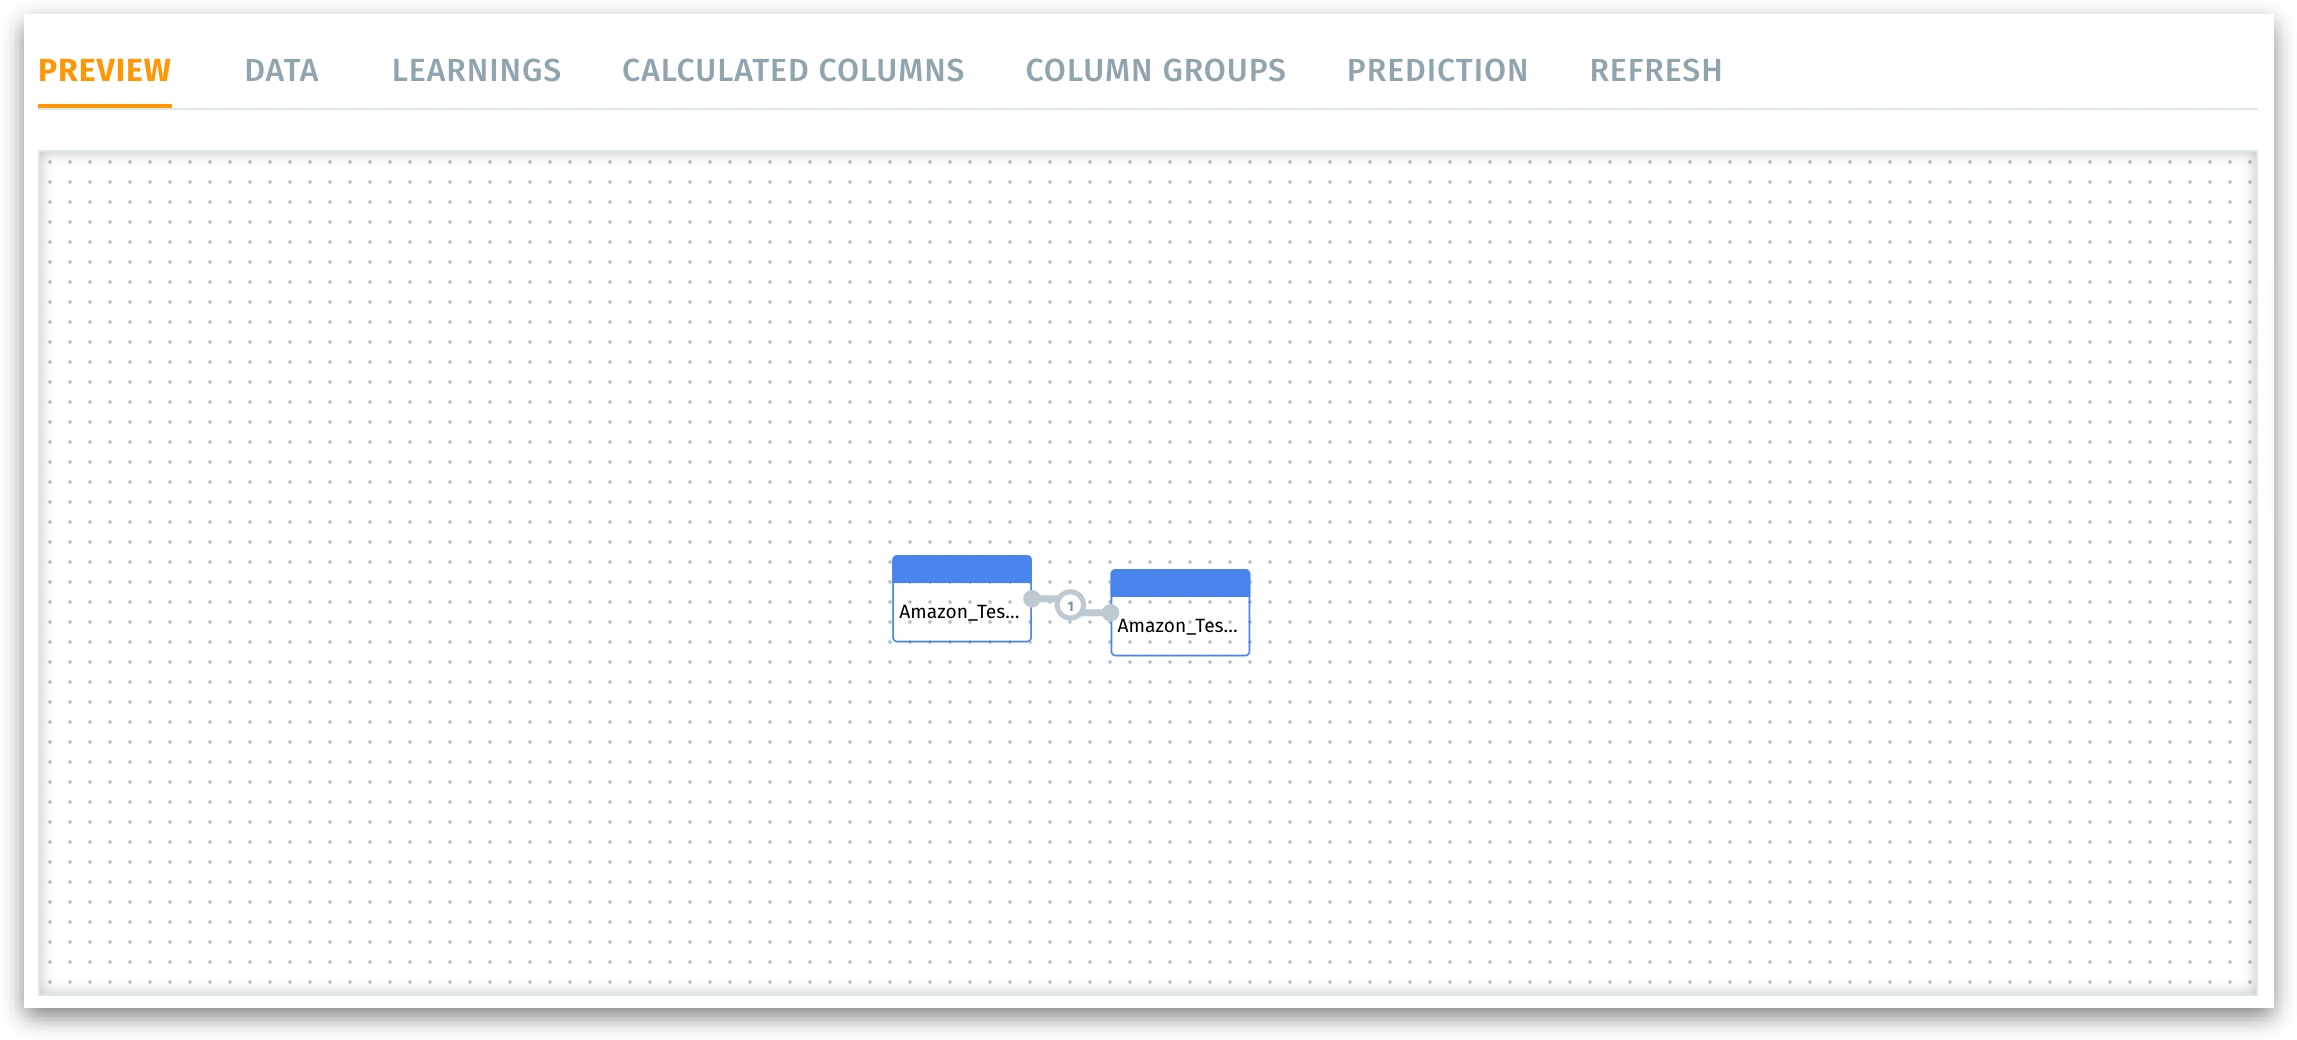2297x1040 pixels.
Task: Click the right Amazon_Tes... table label
Action: point(1177,625)
